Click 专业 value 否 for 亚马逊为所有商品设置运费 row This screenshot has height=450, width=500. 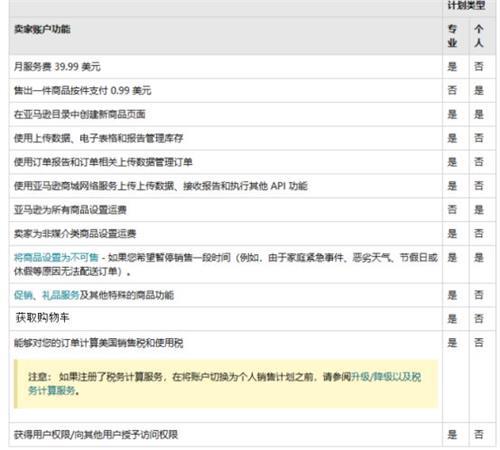click(452, 210)
